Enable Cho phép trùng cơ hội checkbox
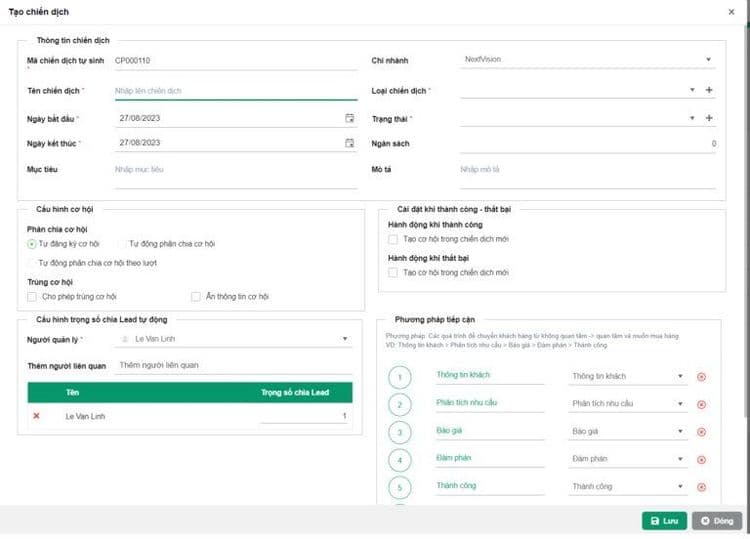Viewport: 750px width, 539px height. click(x=33, y=297)
